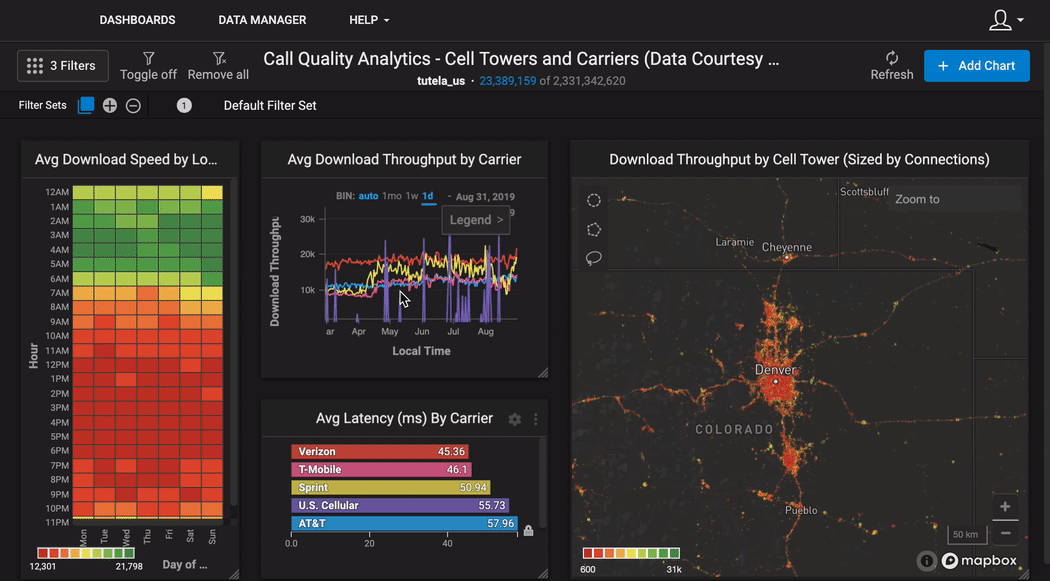The image size is (1050, 581).
Task: Click the Download Throughput by Cell Tower title
Action: pyautogui.click(x=800, y=159)
